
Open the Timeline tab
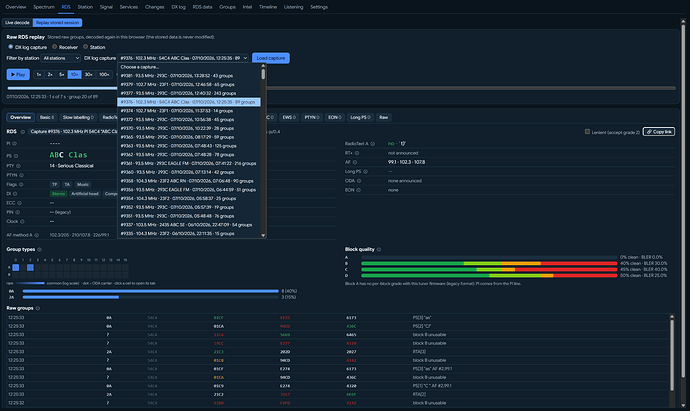coord(268,7)
